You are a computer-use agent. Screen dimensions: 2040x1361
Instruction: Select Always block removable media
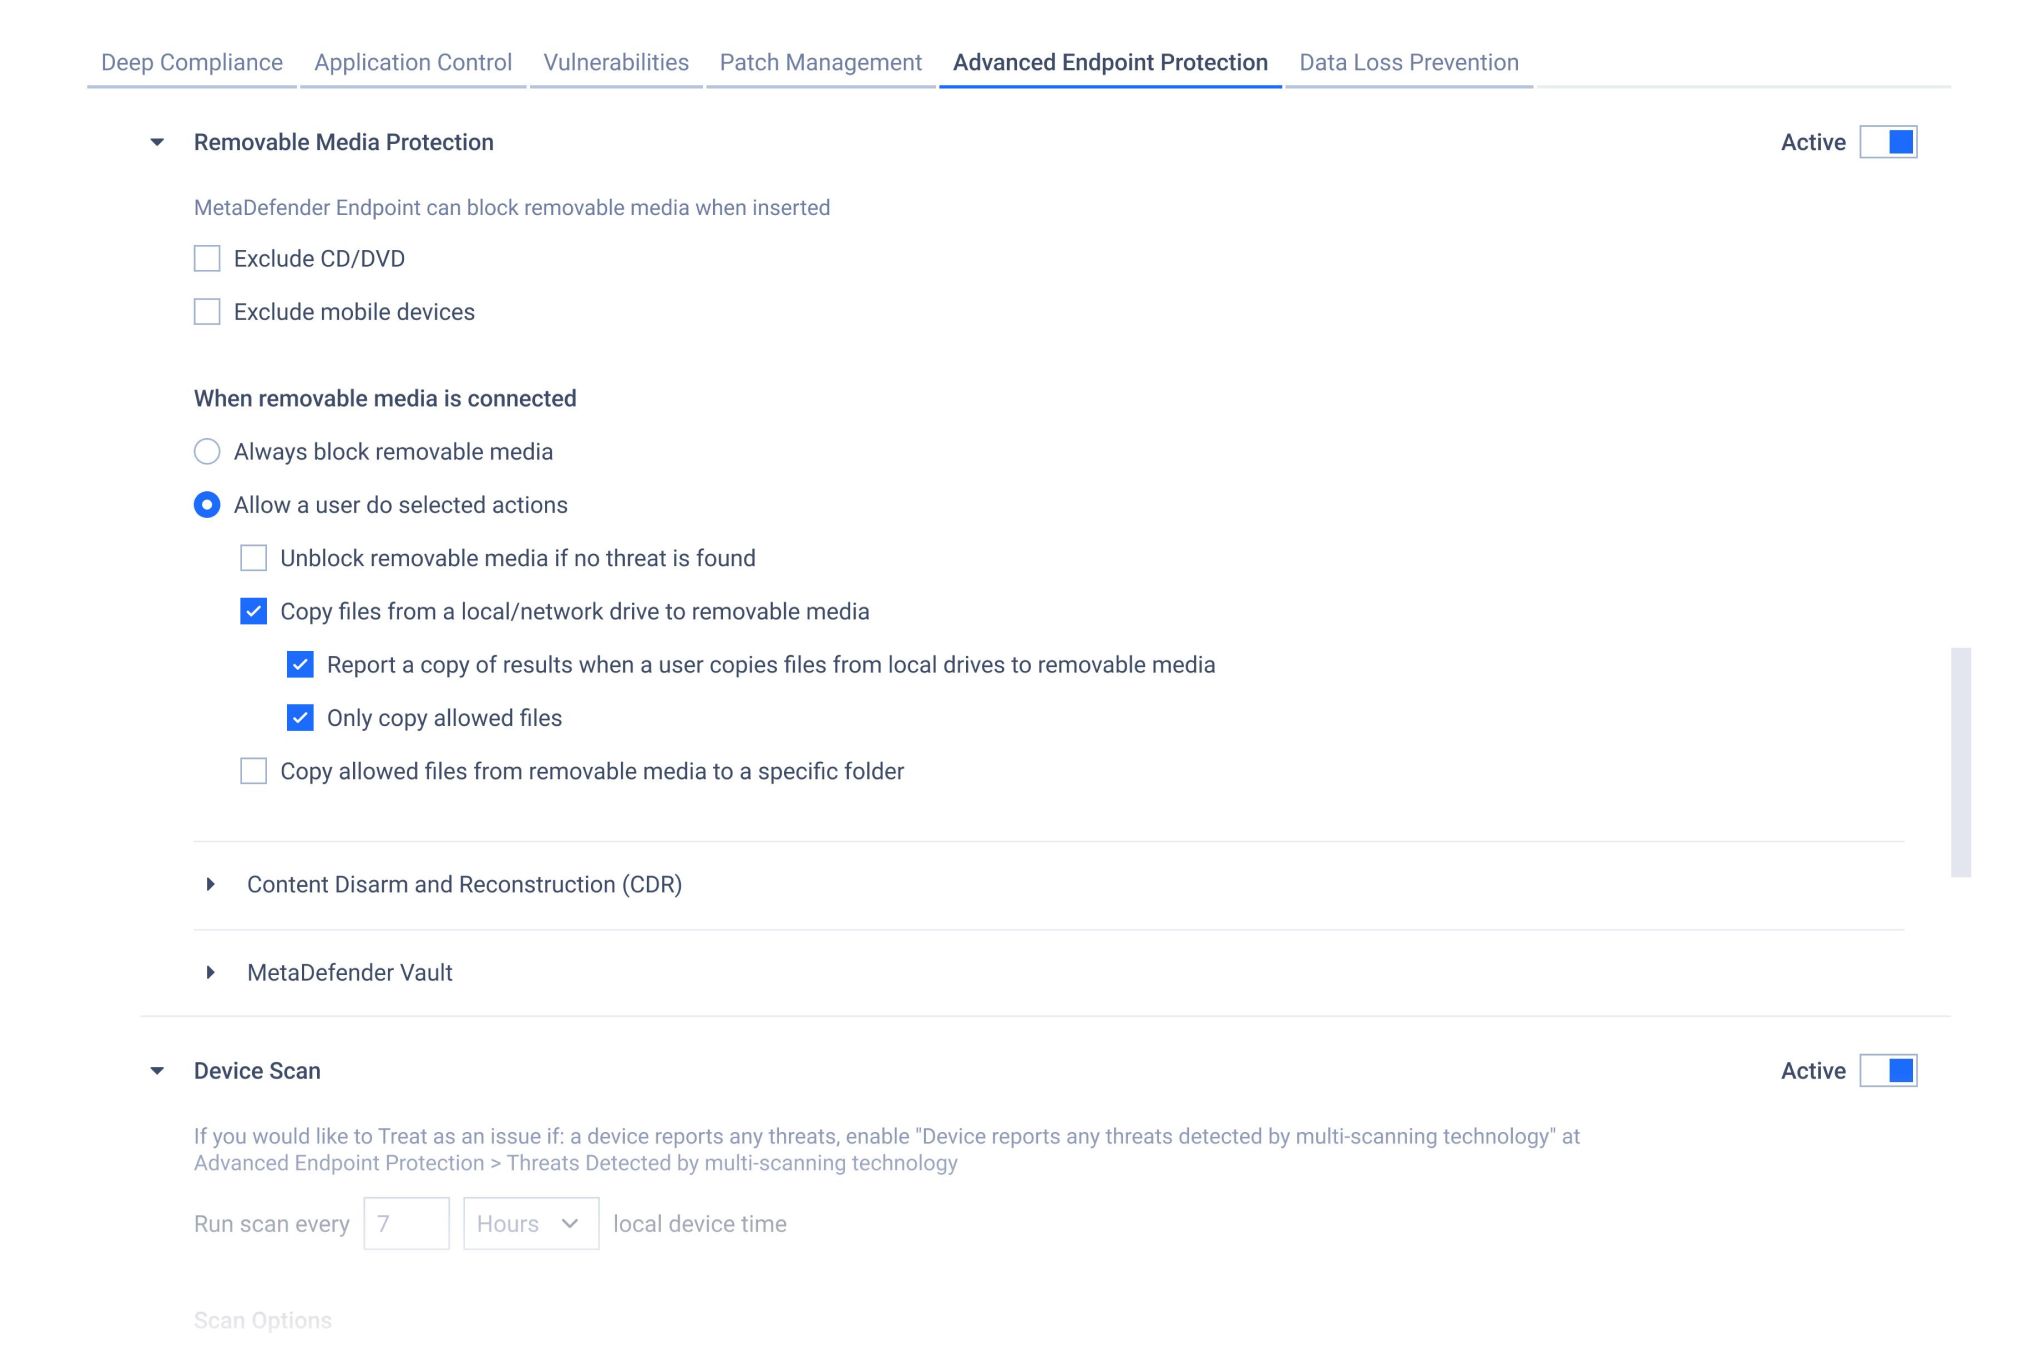pyautogui.click(x=207, y=452)
